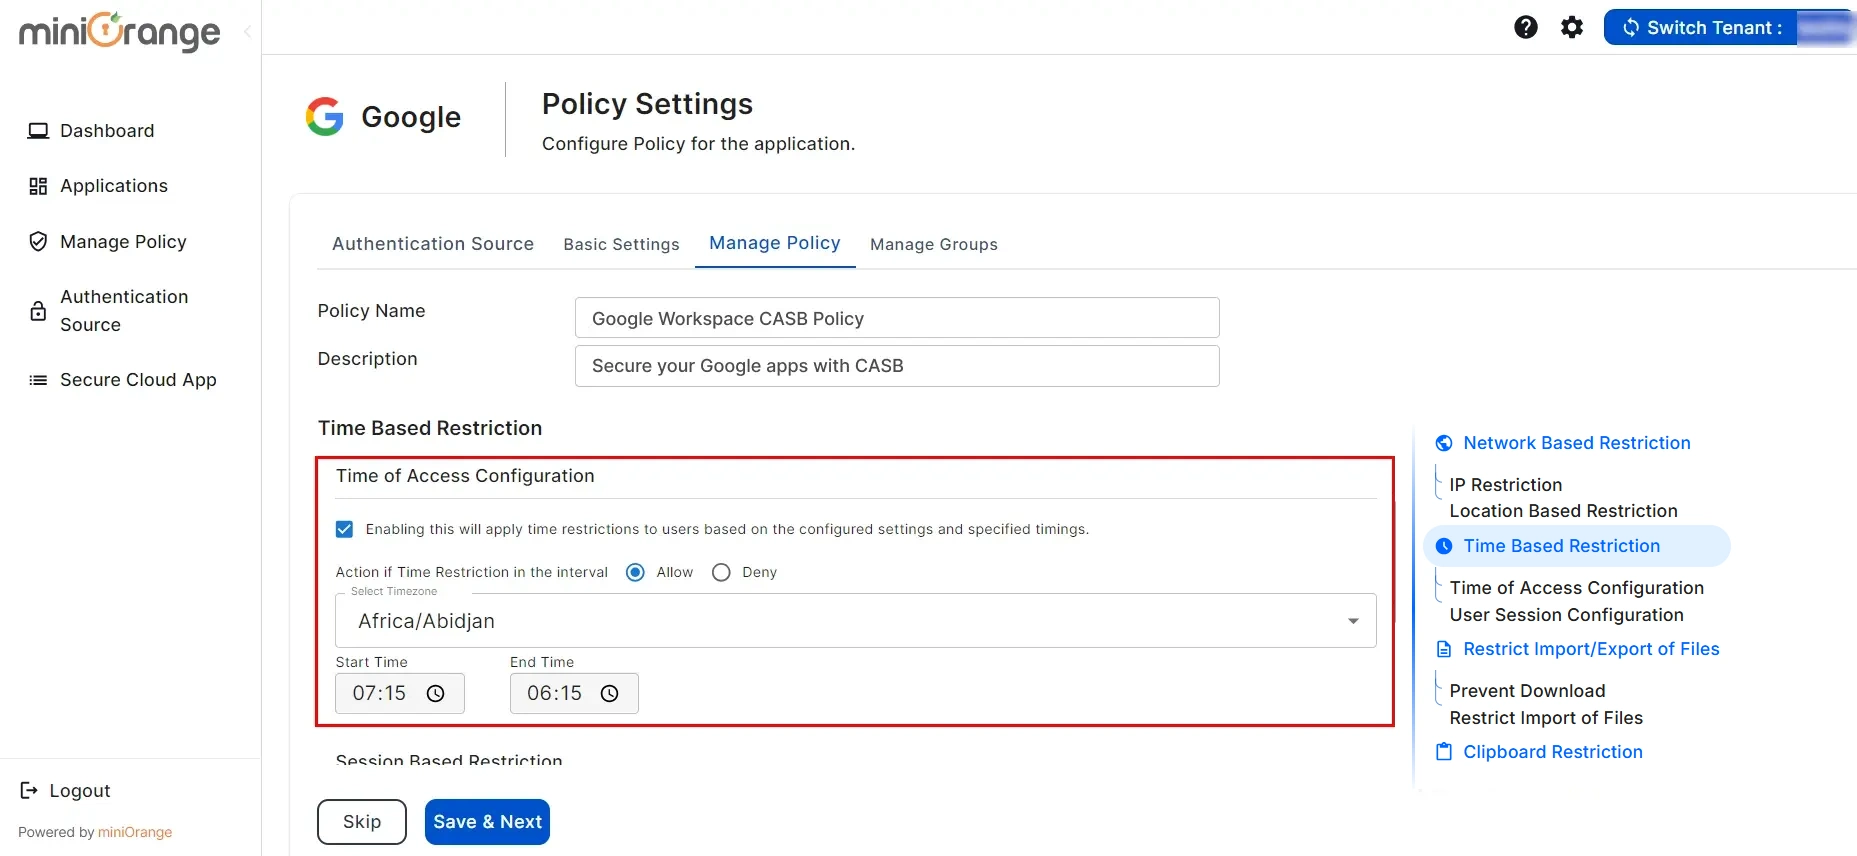Uncheck the time restriction enable checkbox
The width and height of the screenshot is (1857, 856).
345,529
